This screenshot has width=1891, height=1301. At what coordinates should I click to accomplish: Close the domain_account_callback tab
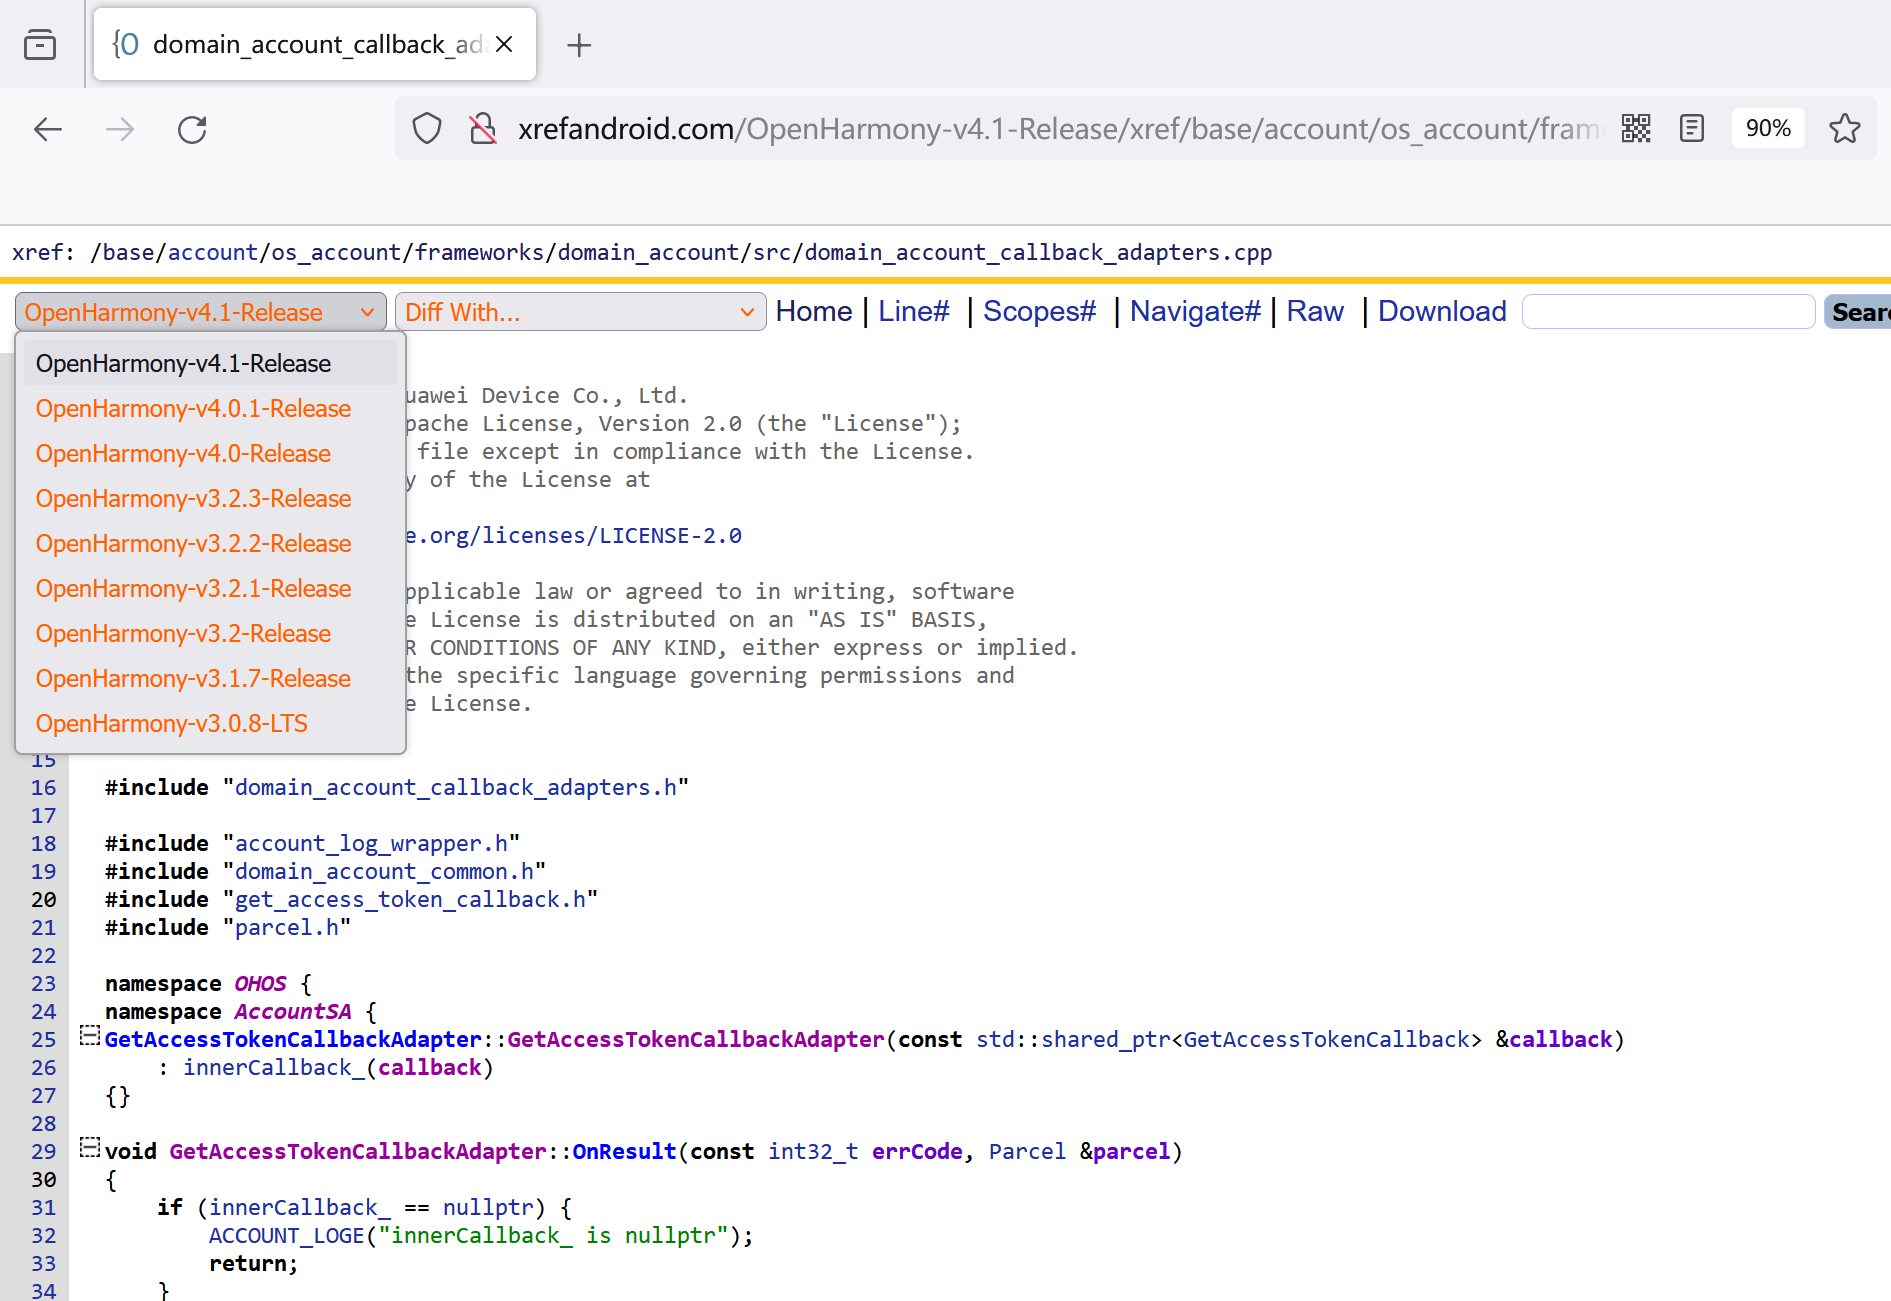(504, 44)
